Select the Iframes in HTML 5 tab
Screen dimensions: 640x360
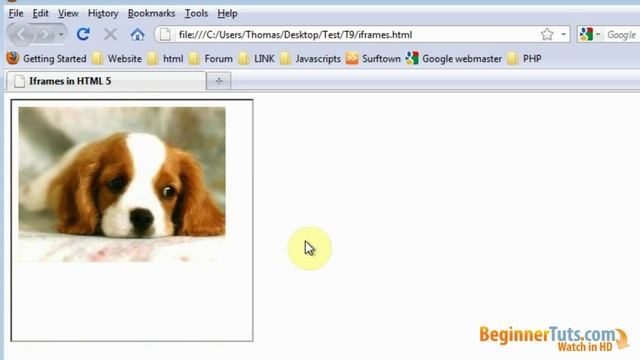[x=106, y=81]
